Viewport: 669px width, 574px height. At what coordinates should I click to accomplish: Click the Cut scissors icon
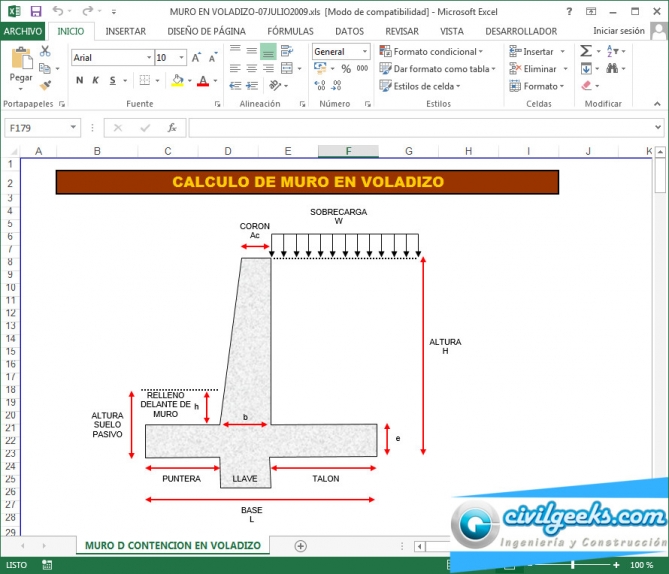click(x=45, y=51)
